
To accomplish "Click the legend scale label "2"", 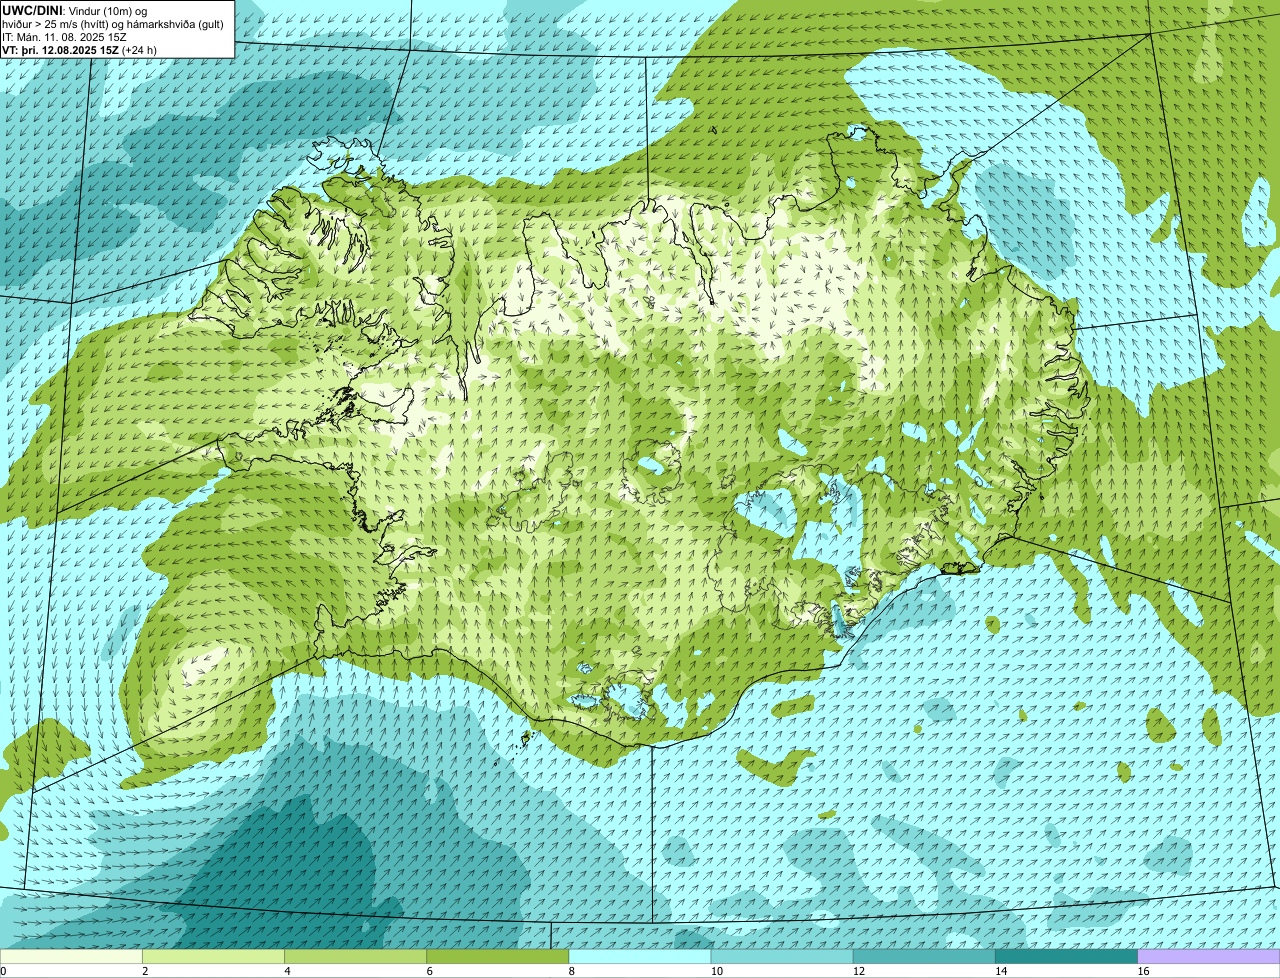I will [145, 971].
